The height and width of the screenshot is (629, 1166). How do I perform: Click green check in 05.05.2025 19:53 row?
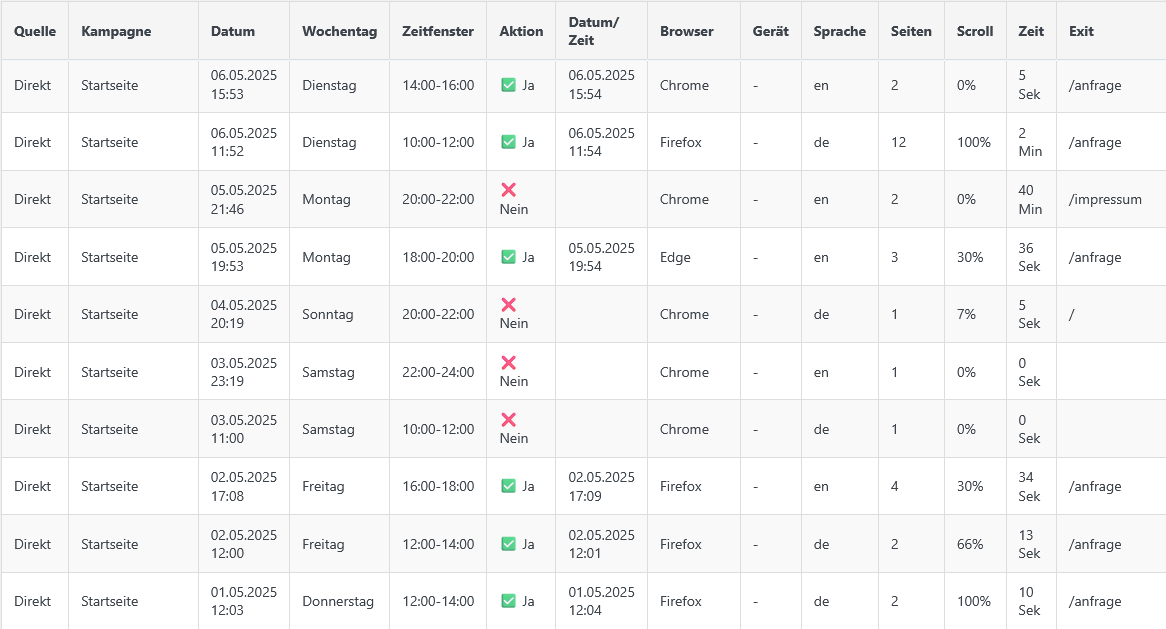coord(508,258)
